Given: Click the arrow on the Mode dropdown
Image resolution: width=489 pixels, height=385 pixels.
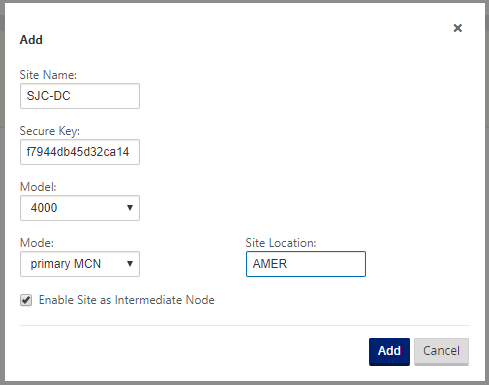Looking at the screenshot, I should pyautogui.click(x=130, y=264).
